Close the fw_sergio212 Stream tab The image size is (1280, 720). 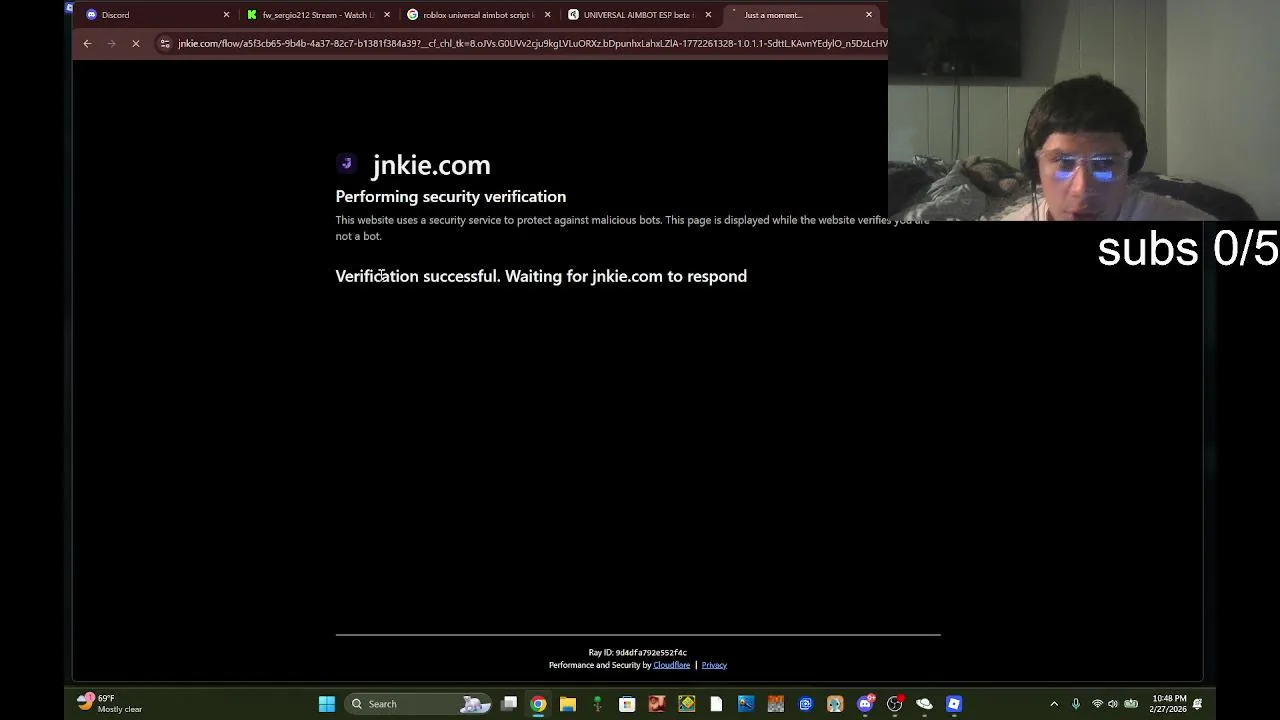(386, 15)
